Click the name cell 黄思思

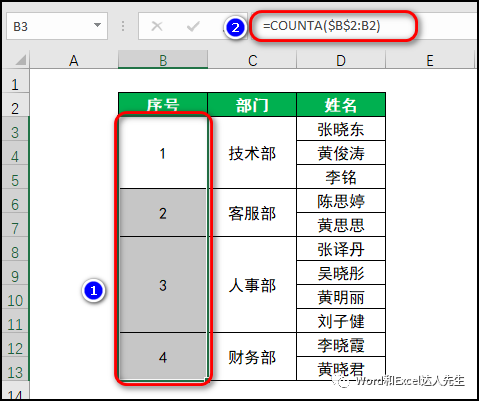point(341,225)
